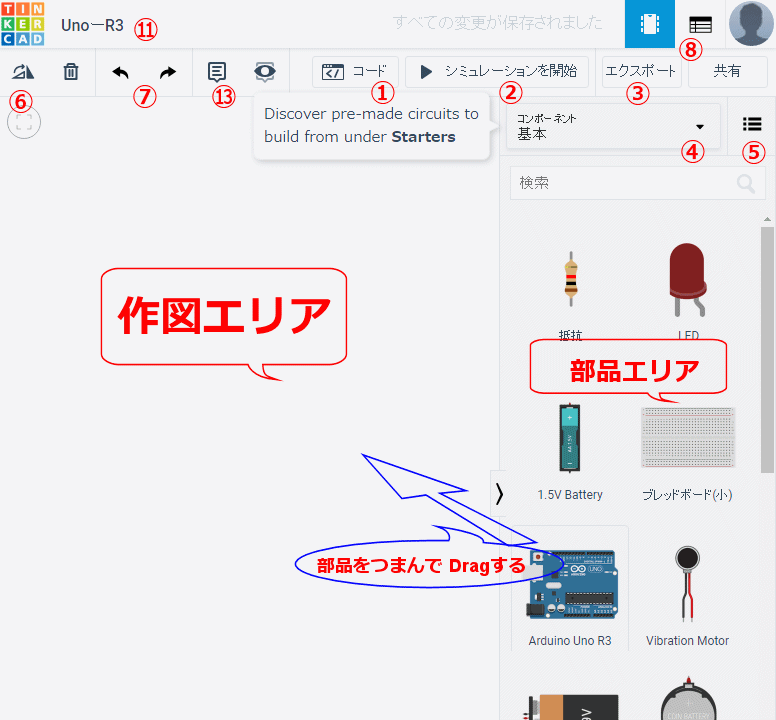Click the 共有 share button
This screenshot has width=776, height=720.
pyautogui.click(x=727, y=72)
